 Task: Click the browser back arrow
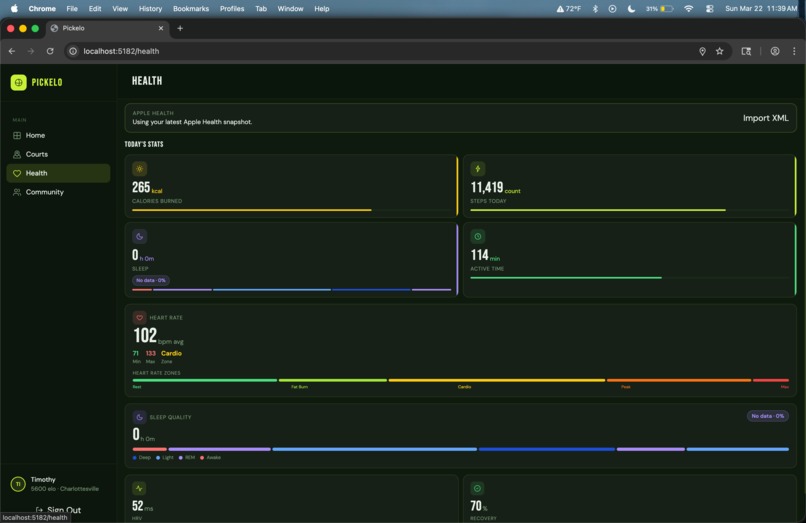point(12,51)
